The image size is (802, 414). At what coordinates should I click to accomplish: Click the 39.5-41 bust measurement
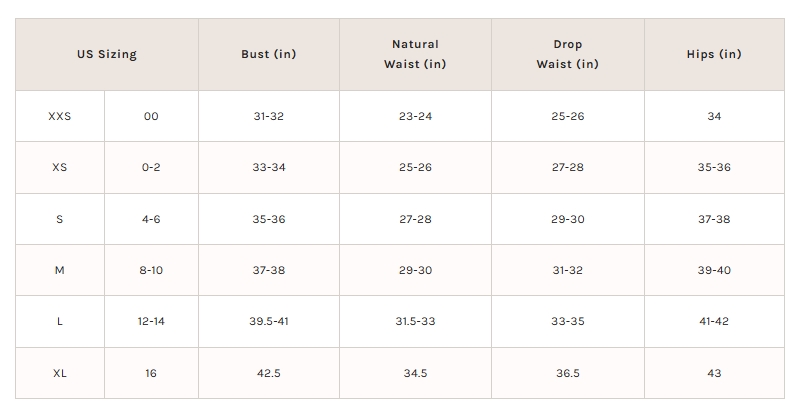click(268, 321)
